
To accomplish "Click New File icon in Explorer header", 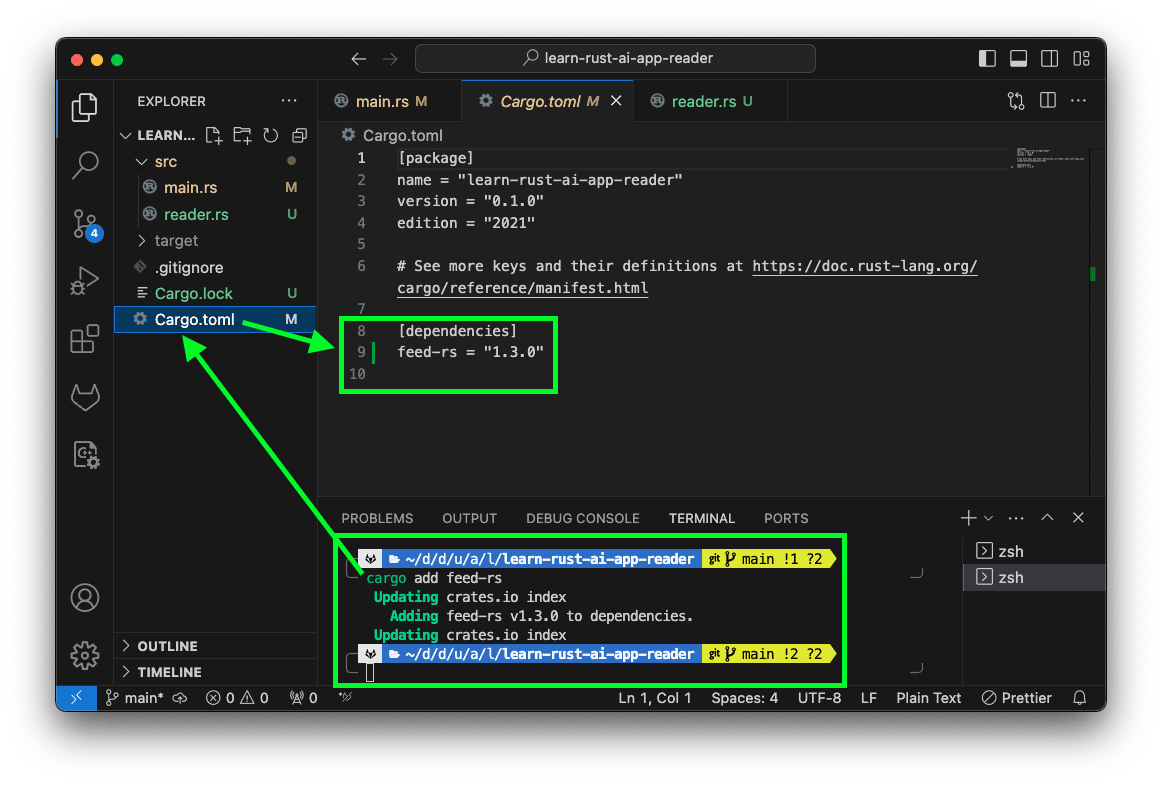I will pyautogui.click(x=214, y=135).
